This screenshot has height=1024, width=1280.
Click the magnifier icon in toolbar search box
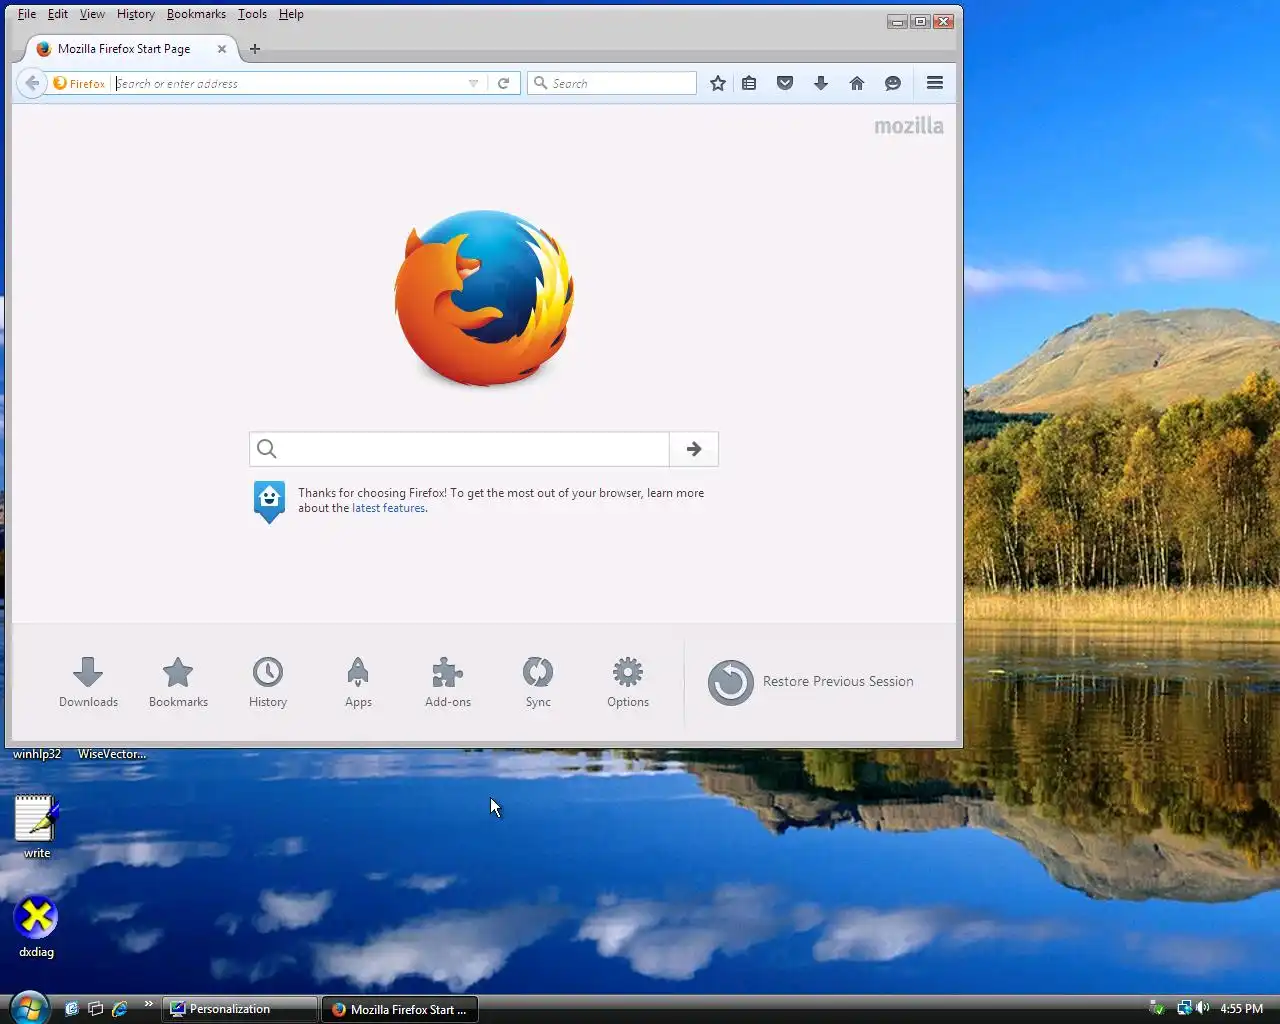click(541, 83)
